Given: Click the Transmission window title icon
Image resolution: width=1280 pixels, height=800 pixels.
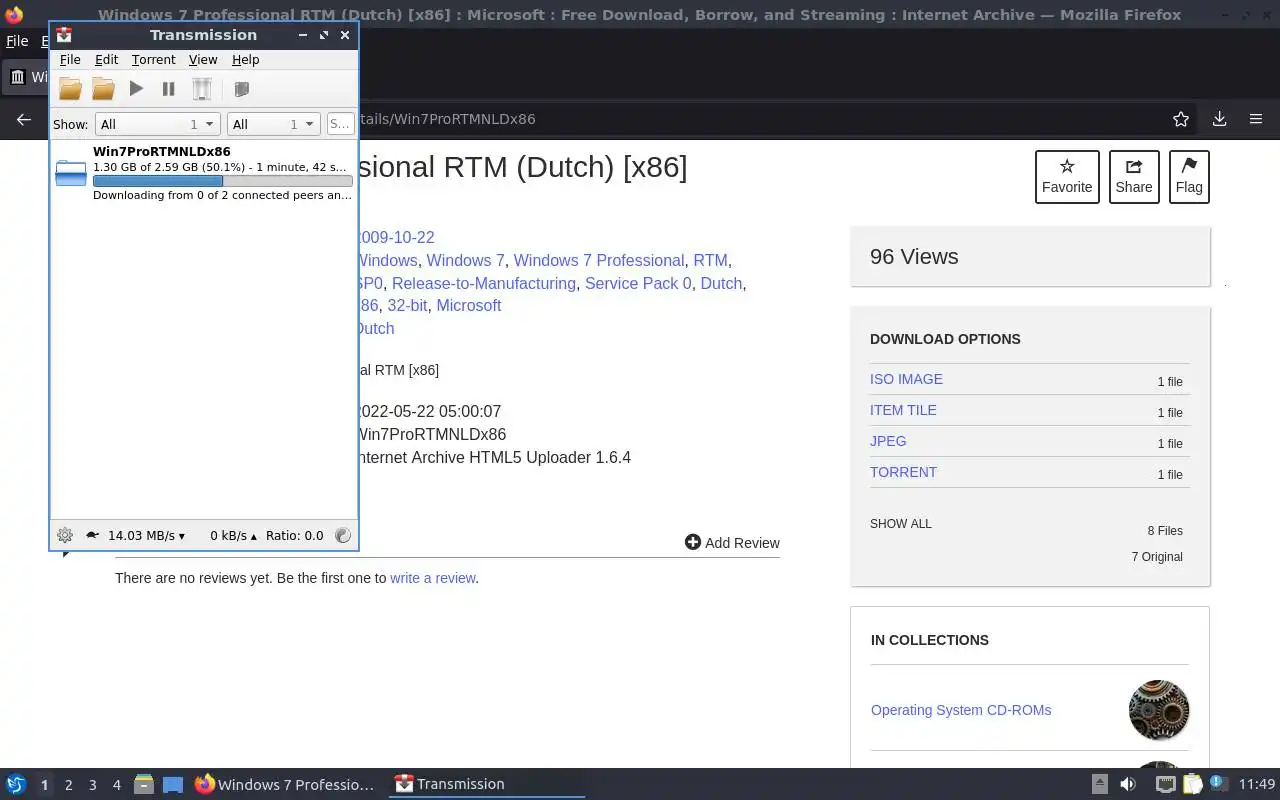Looking at the screenshot, I should point(64,35).
